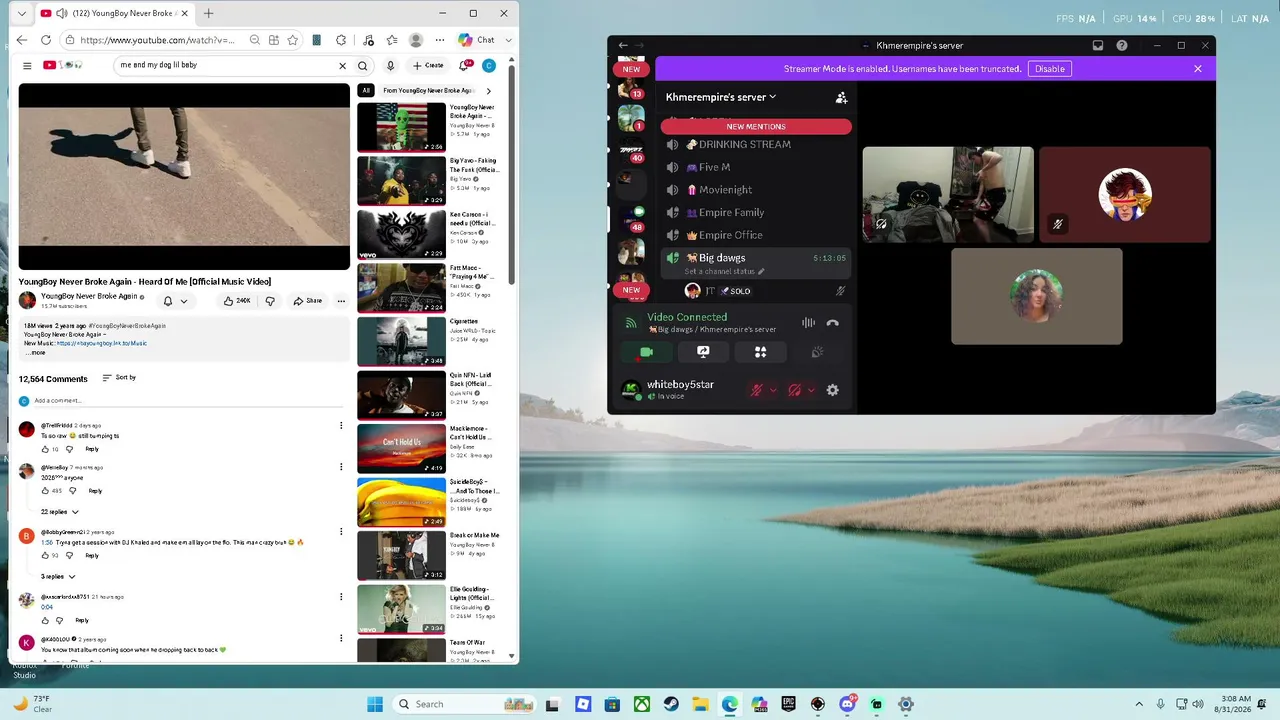This screenshot has width=1280, height=720.
Task: Start YouTube voice search with microphone
Action: point(390,66)
